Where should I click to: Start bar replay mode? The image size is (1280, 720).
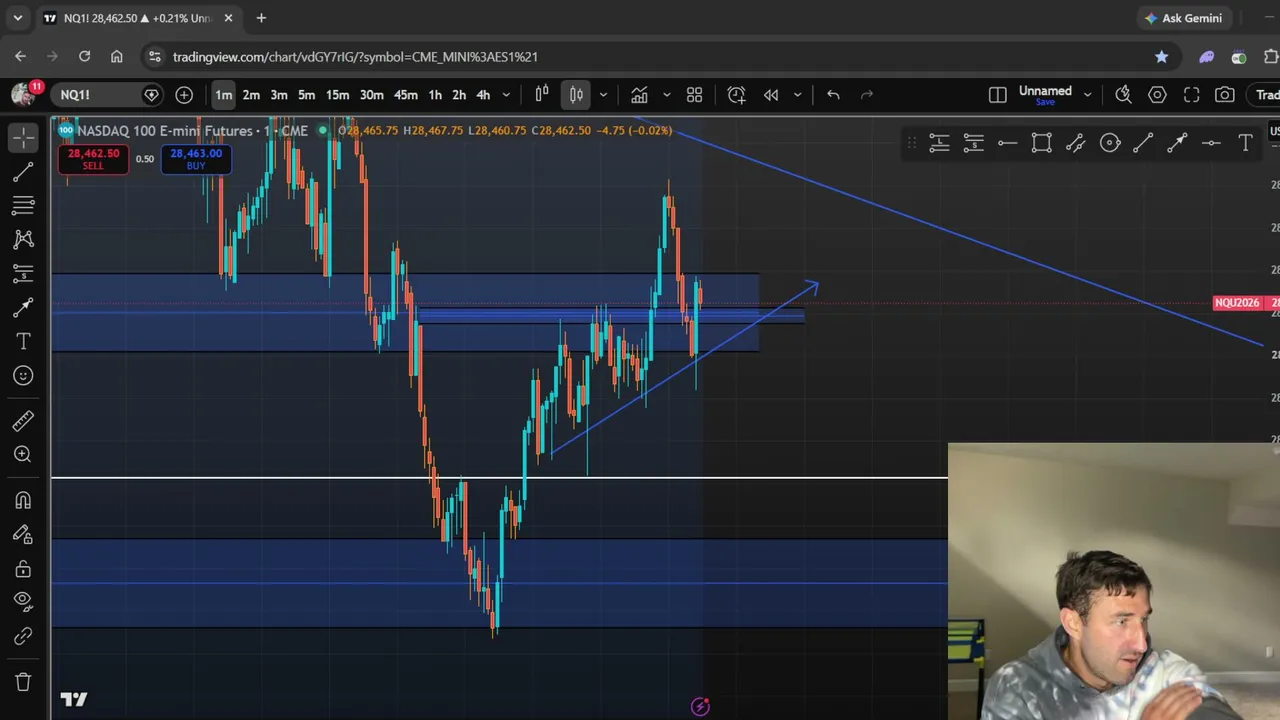click(x=771, y=95)
